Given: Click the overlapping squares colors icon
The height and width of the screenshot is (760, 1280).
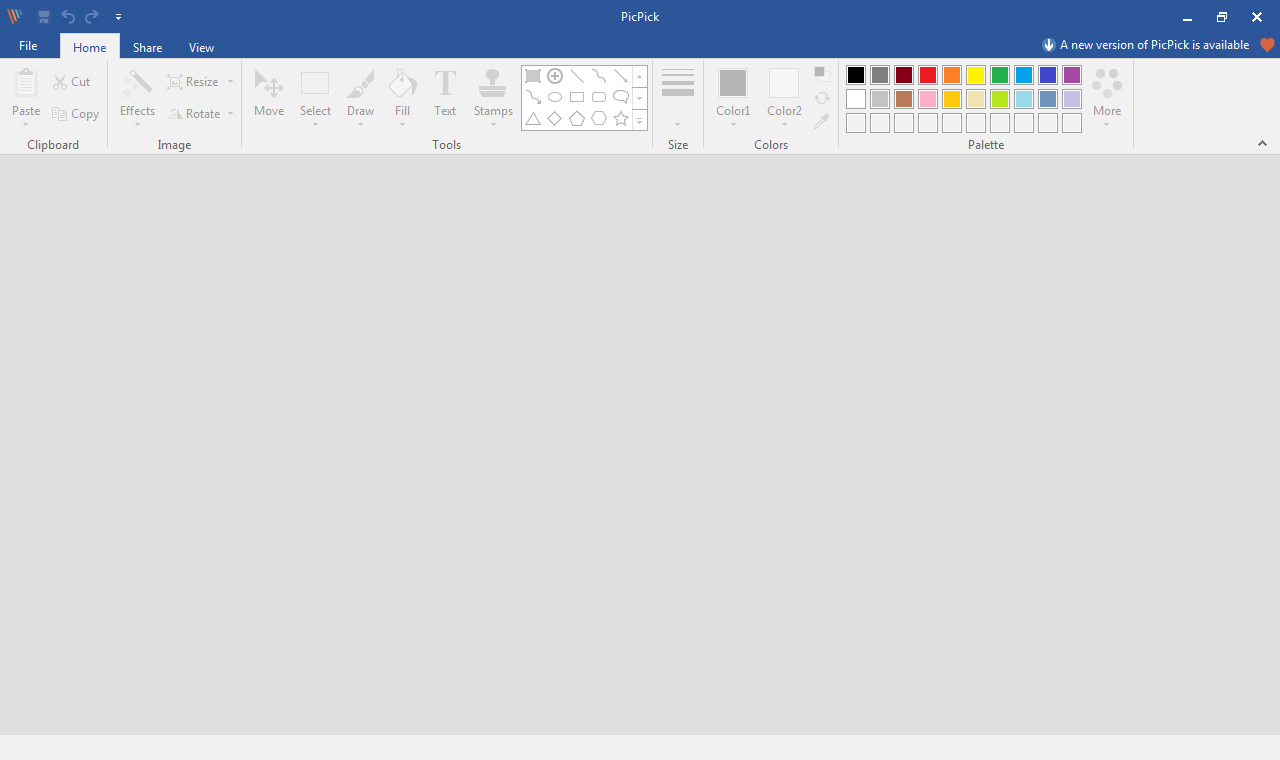Looking at the screenshot, I should coord(822,75).
